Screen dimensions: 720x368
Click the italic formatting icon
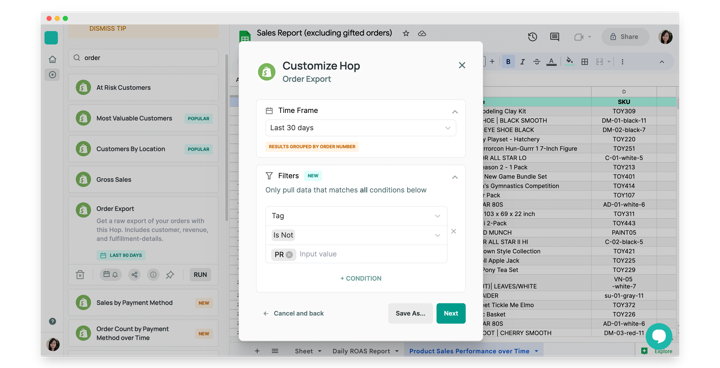click(x=522, y=62)
